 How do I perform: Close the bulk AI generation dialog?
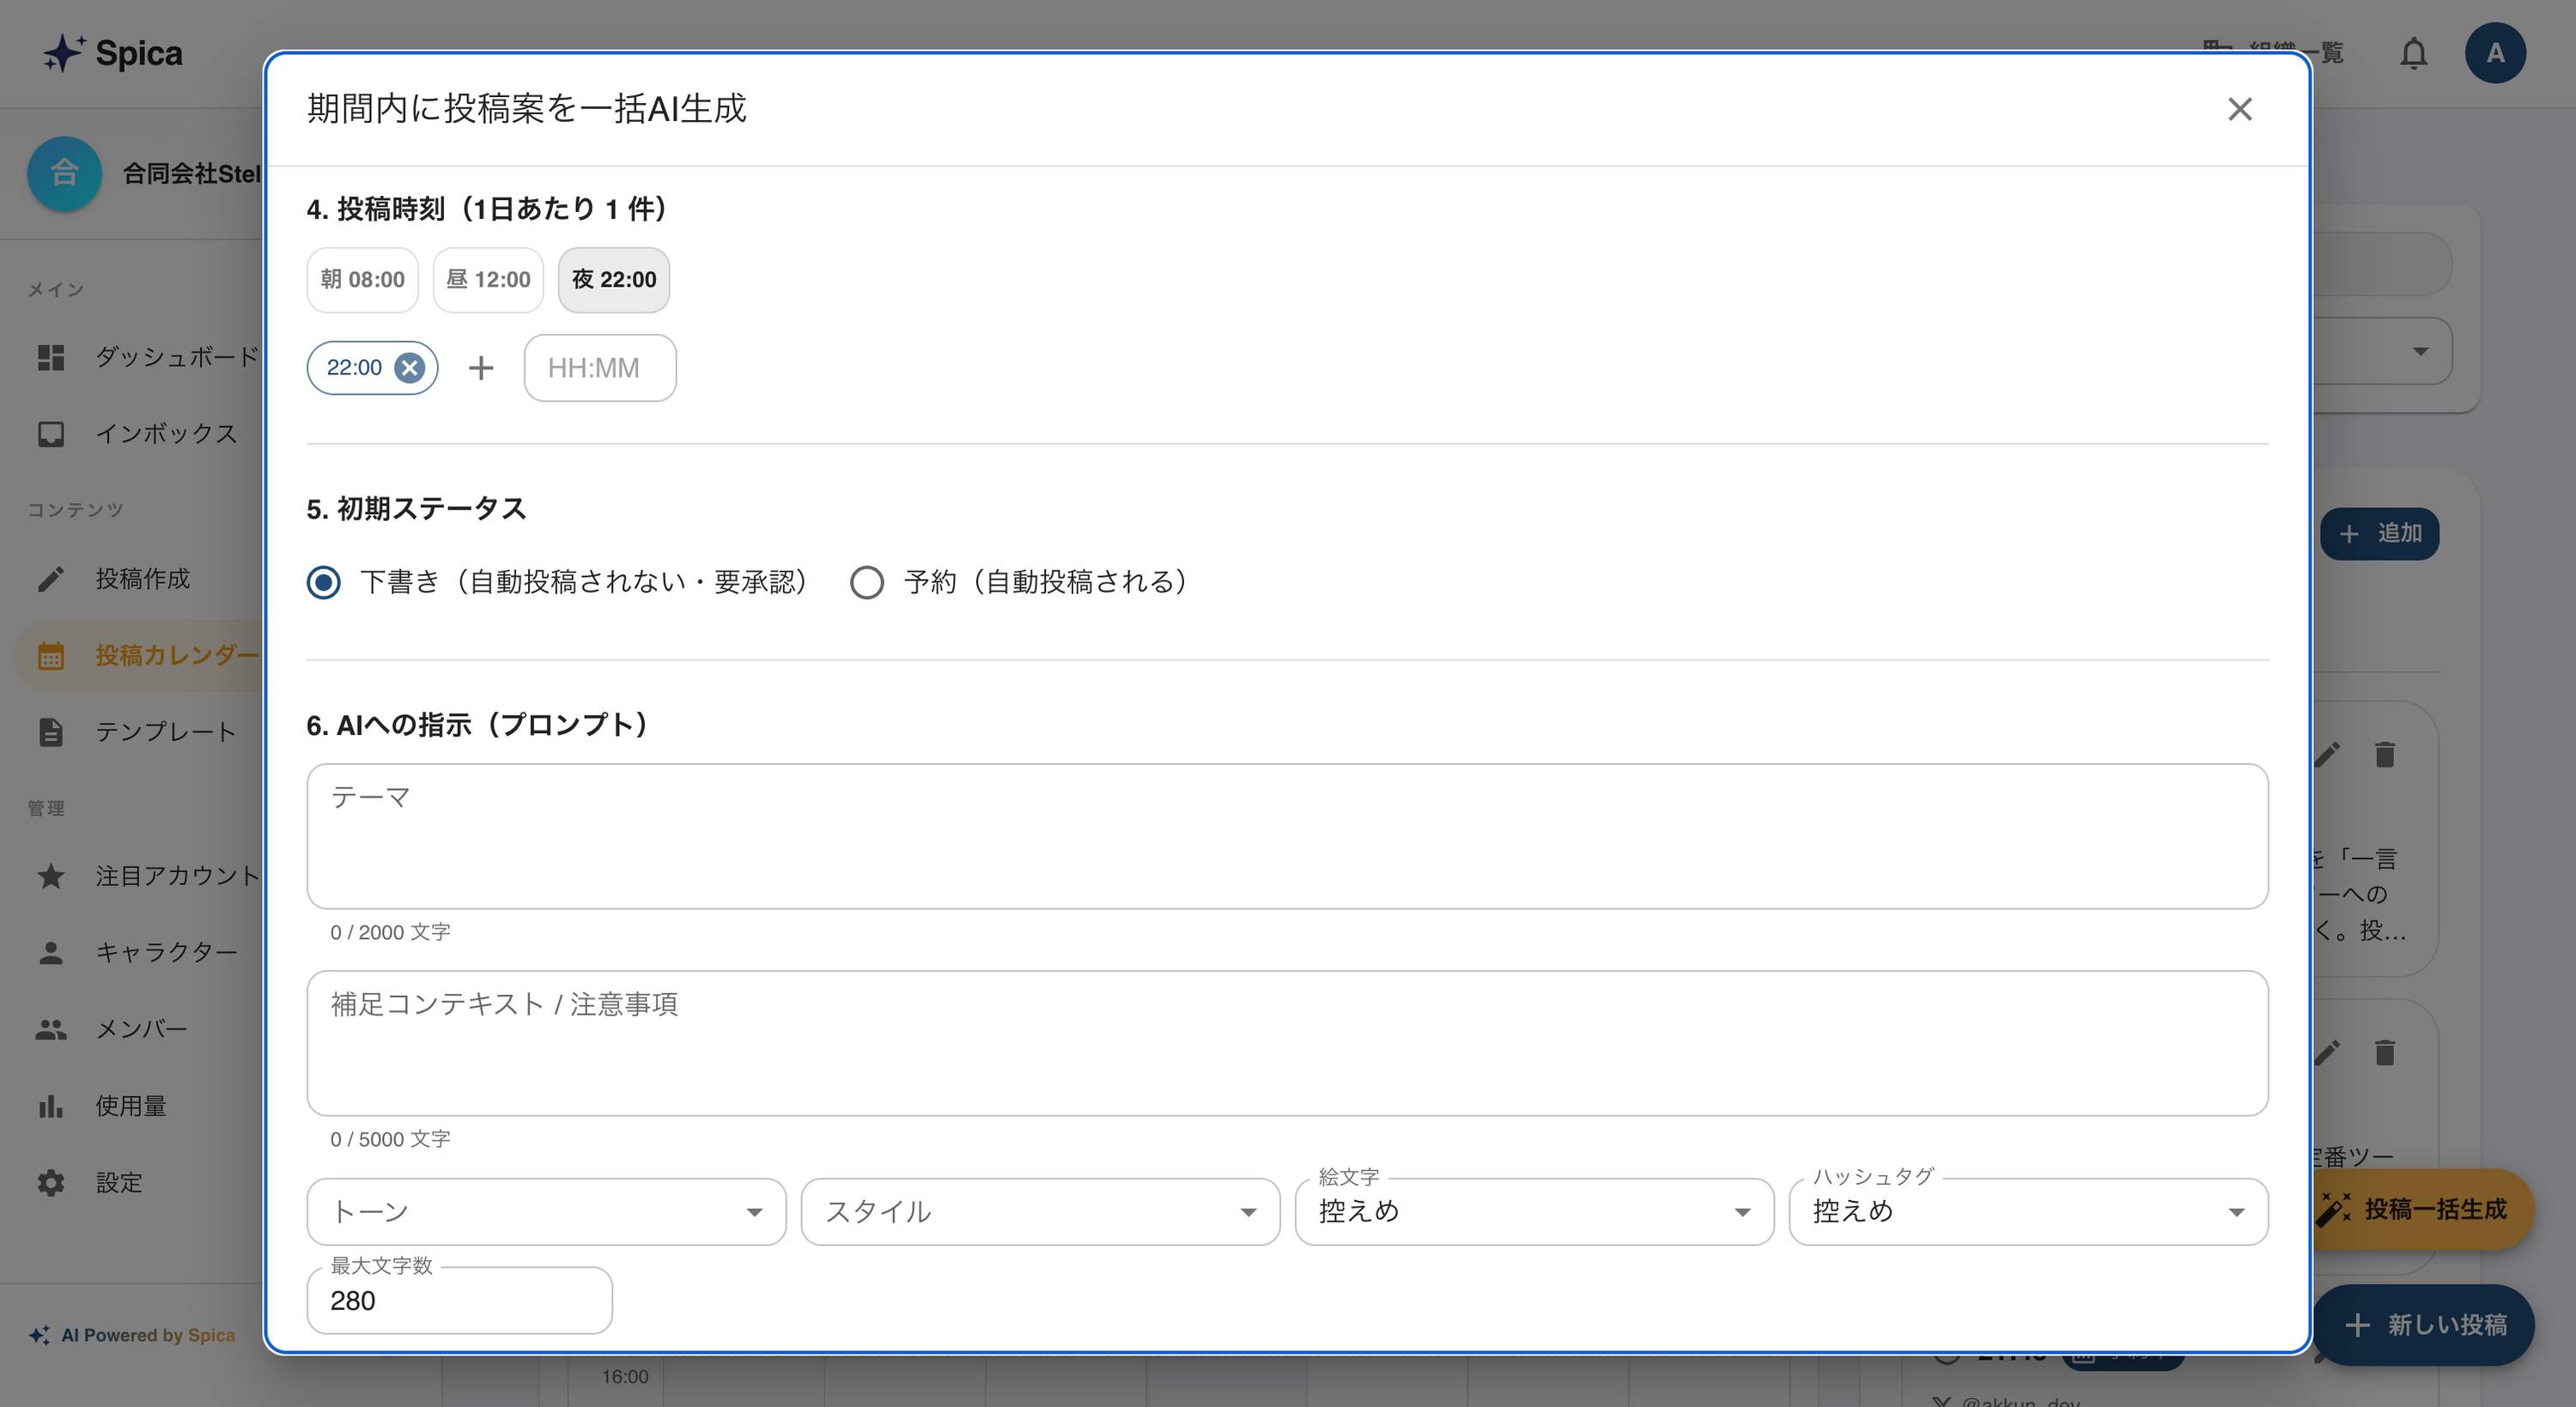(x=2239, y=109)
